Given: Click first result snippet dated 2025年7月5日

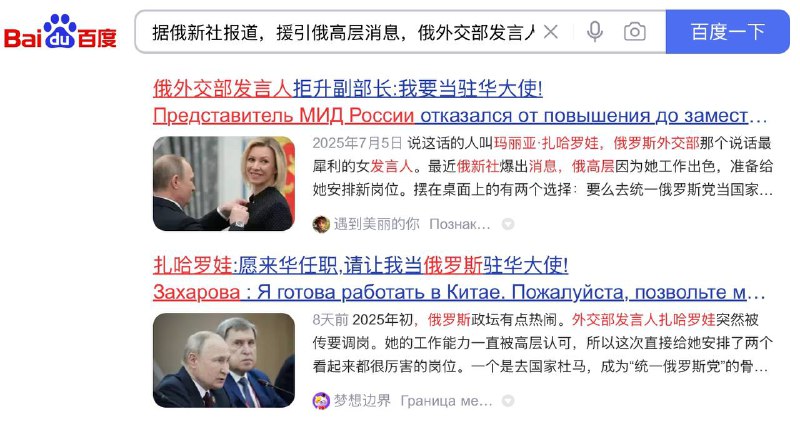Looking at the screenshot, I should tap(543, 166).
